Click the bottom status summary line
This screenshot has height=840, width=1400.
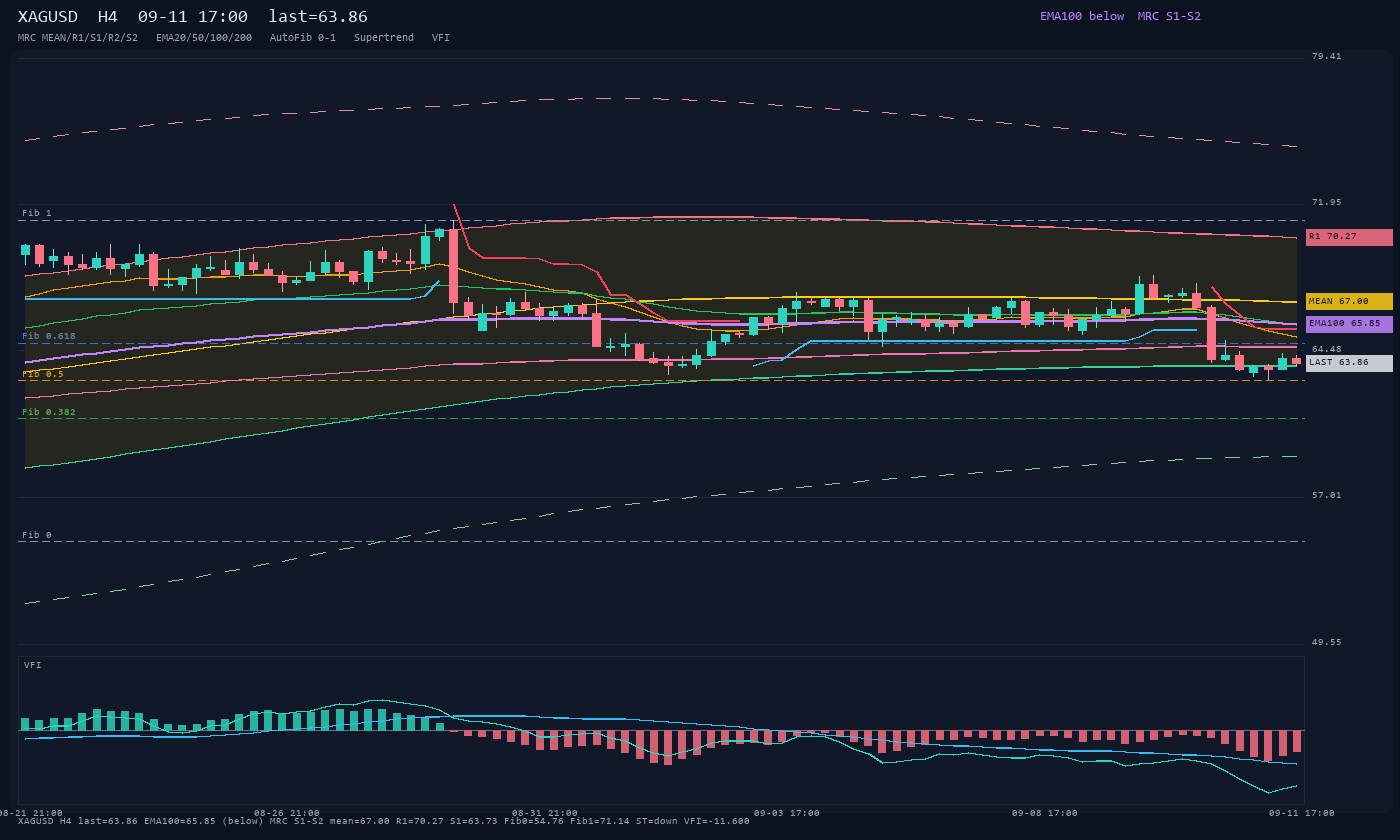(x=384, y=822)
